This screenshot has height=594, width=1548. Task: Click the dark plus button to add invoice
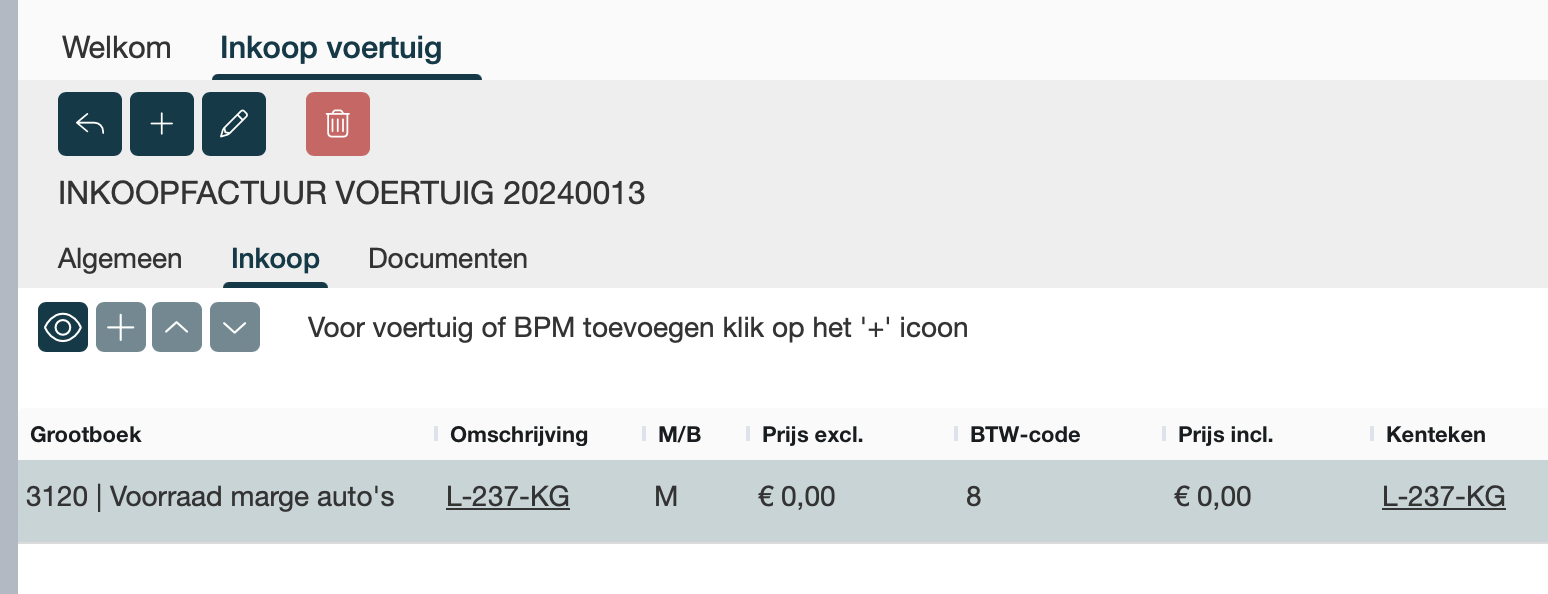point(162,124)
